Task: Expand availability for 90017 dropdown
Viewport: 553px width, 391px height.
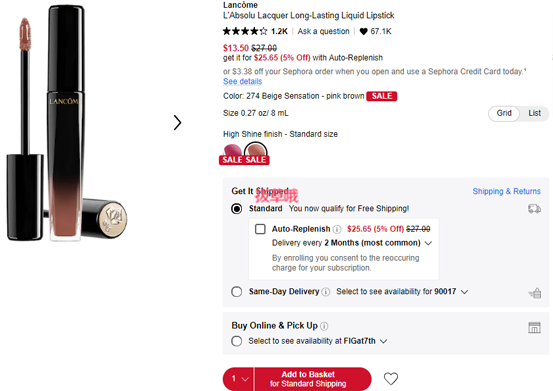Action: coord(464,292)
